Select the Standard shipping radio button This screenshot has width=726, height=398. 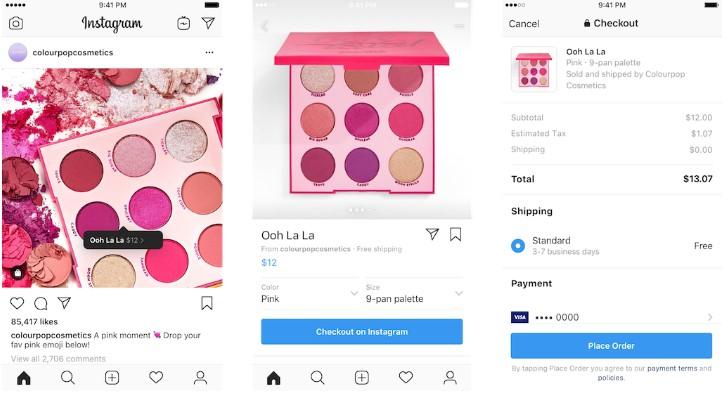pos(518,246)
